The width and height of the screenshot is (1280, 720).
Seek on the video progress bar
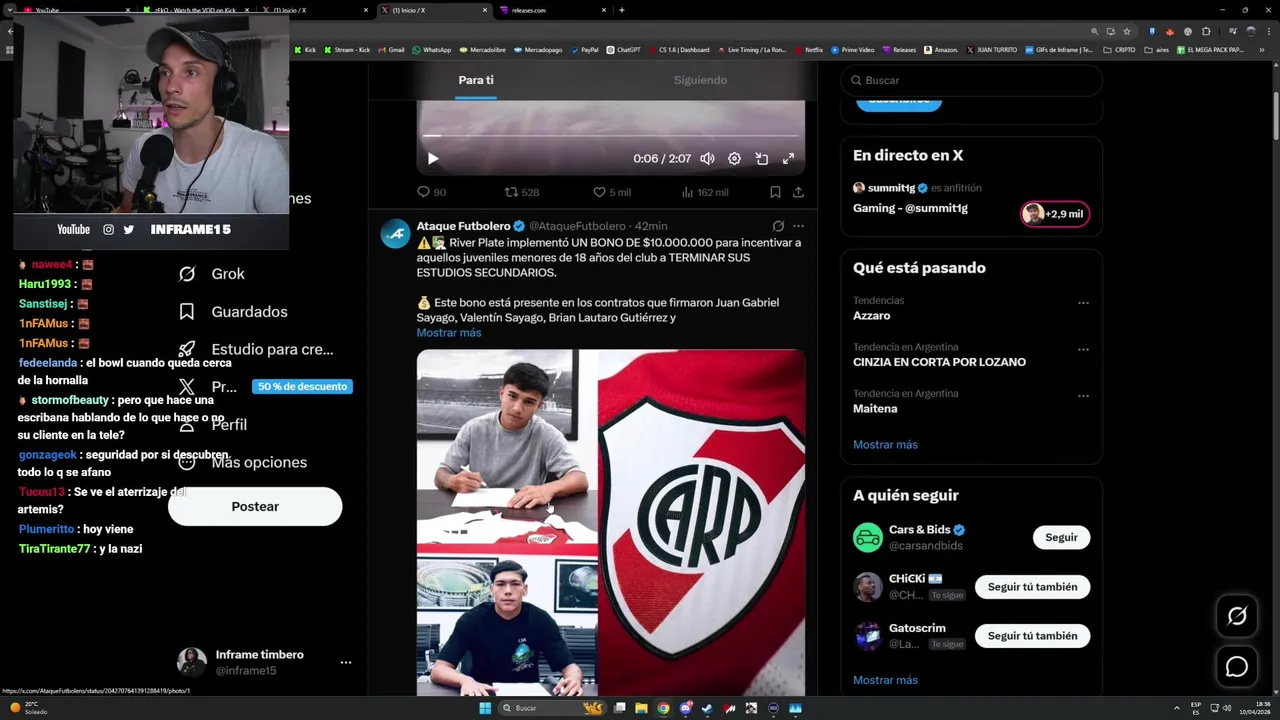[610, 135]
